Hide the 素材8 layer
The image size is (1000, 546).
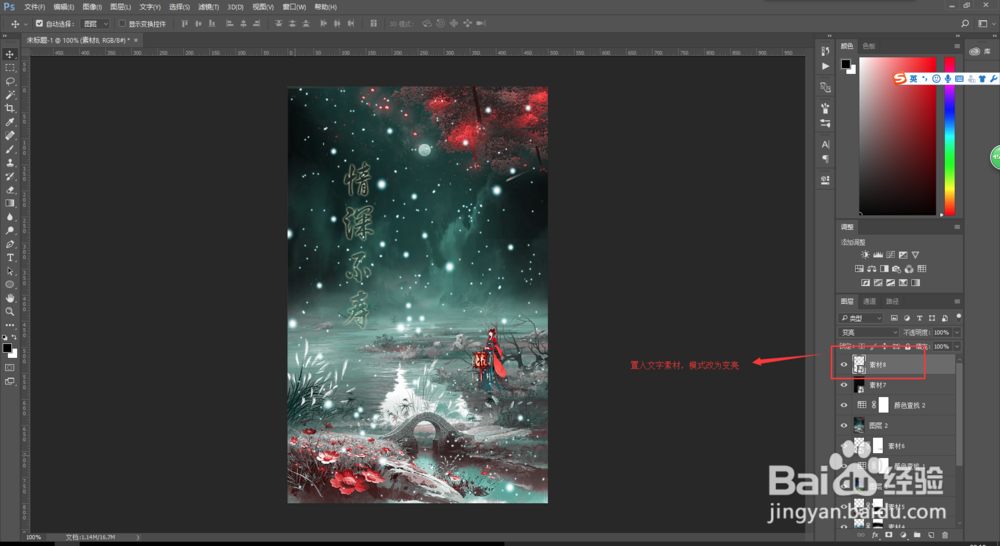point(844,365)
